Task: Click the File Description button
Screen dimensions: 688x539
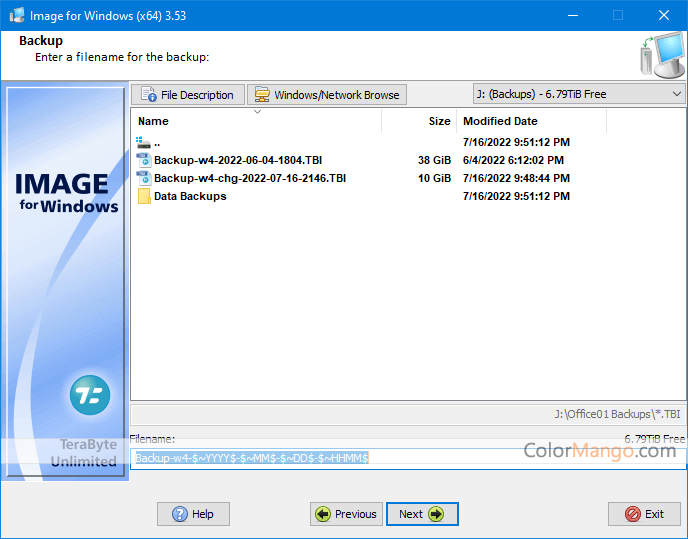Action: coord(188,95)
